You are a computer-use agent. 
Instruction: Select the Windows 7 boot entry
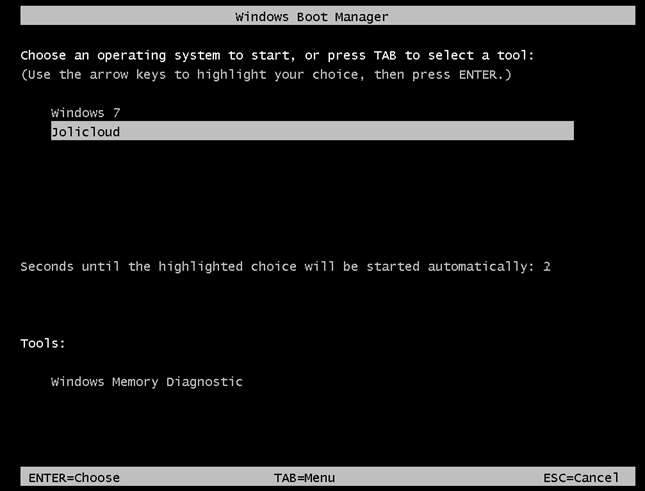click(86, 113)
